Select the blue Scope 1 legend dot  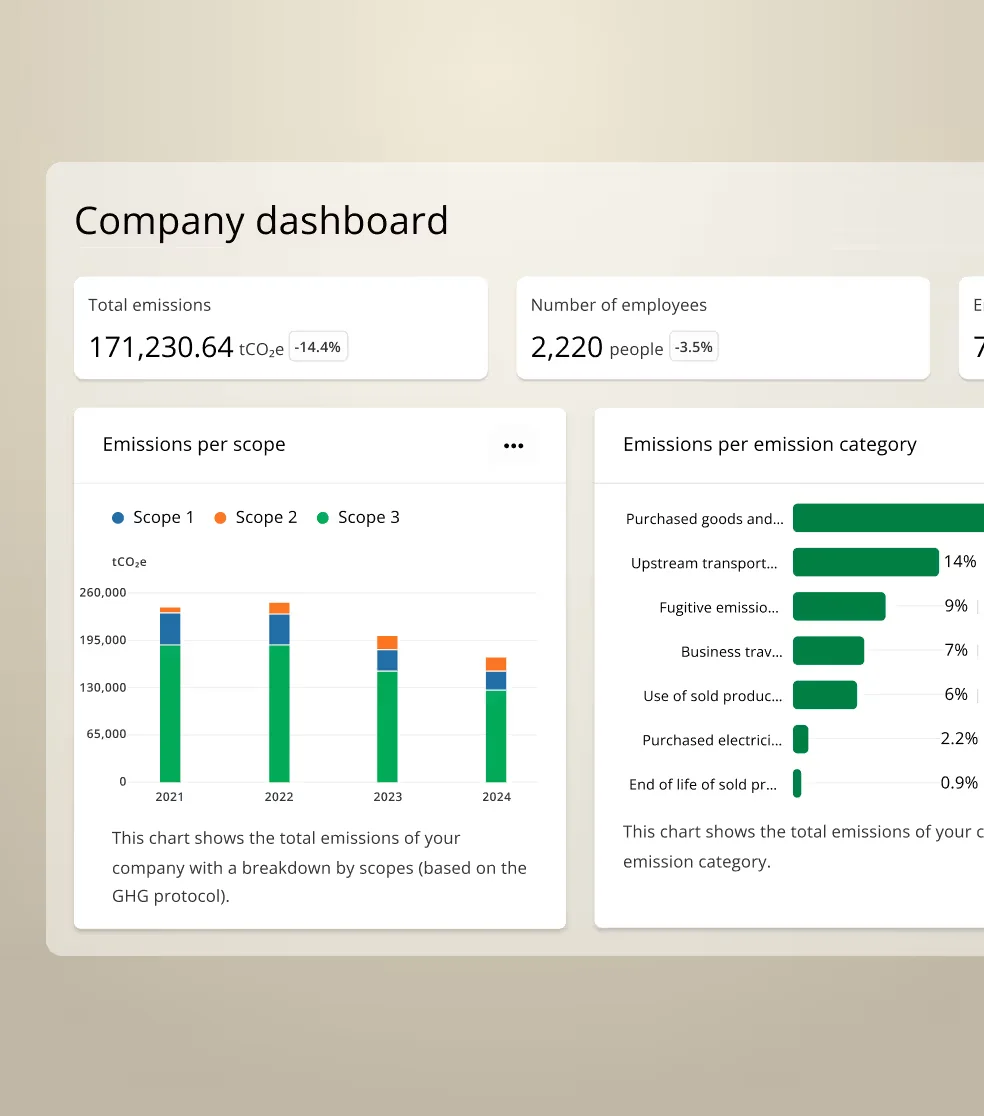pyautogui.click(x=119, y=517)
